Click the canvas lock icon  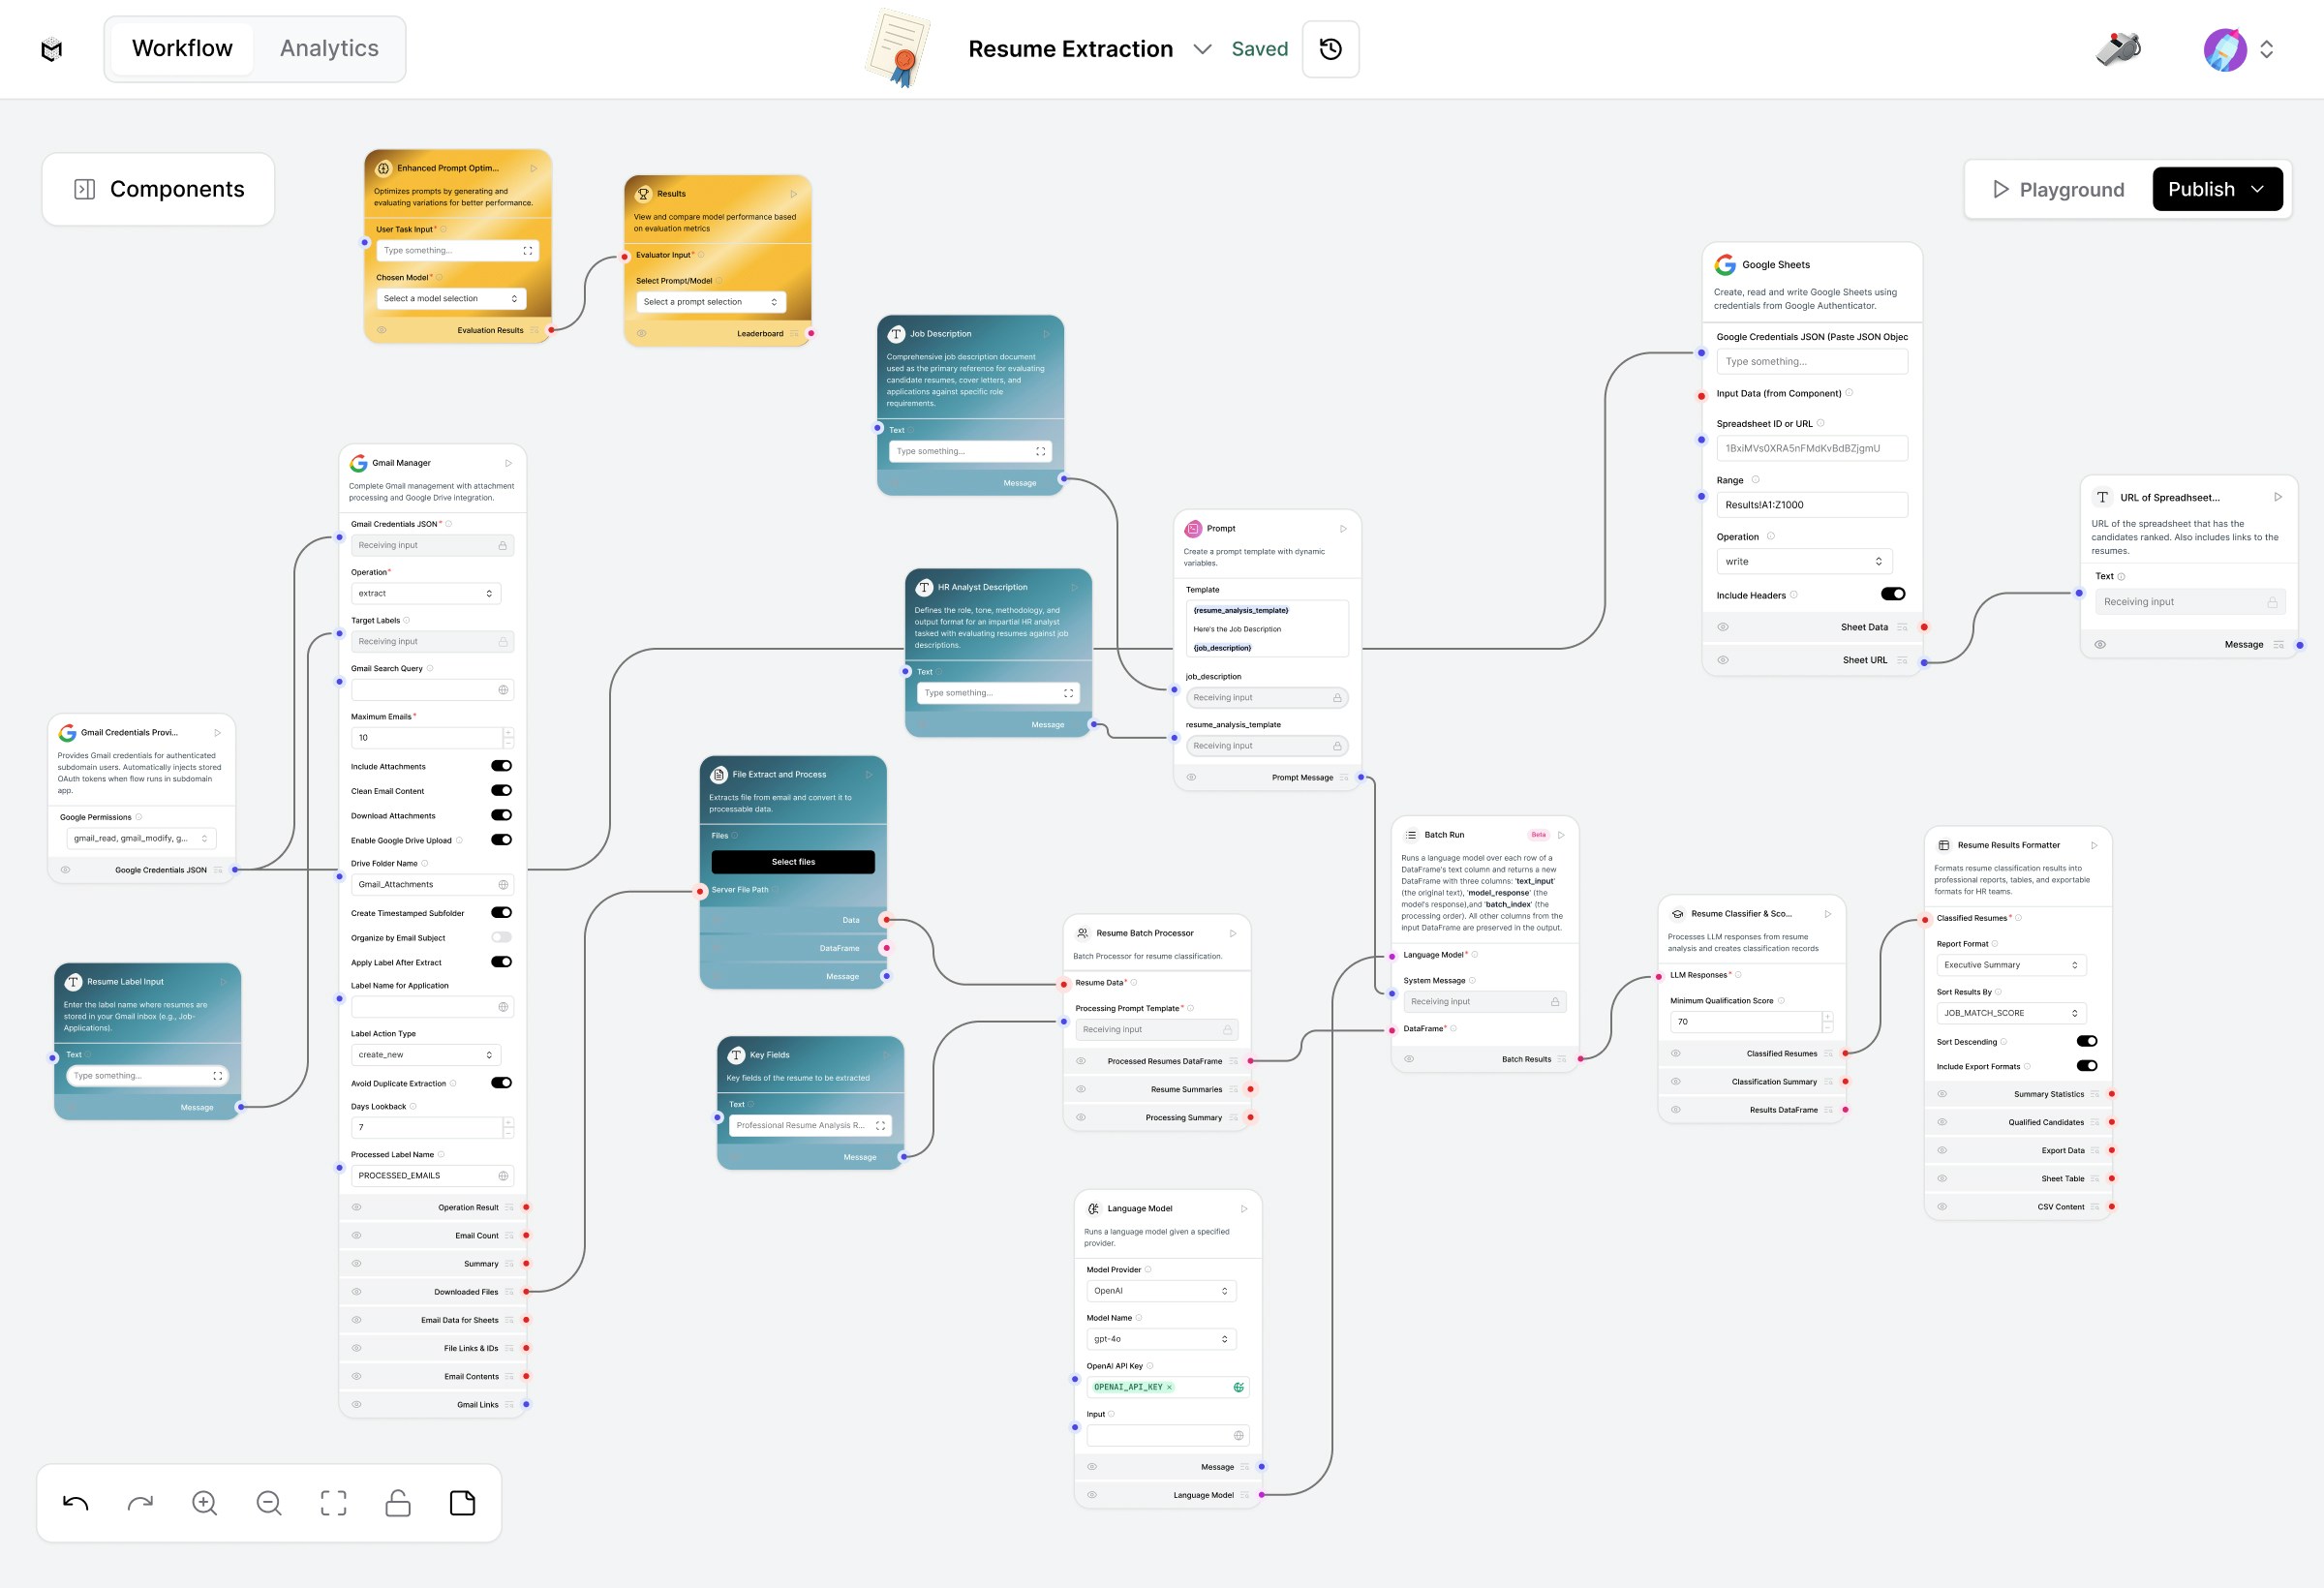click(x=398, y=1503)
